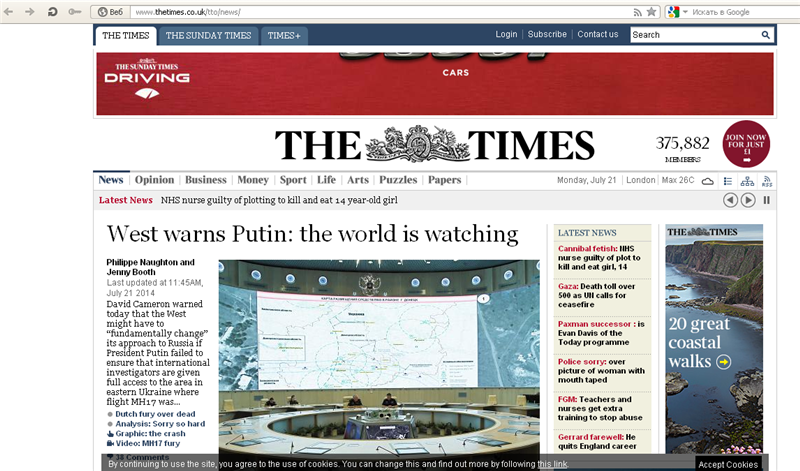Open the News section menu
The height and width of the screenshot is (471, 800).
tap(111, 180)
